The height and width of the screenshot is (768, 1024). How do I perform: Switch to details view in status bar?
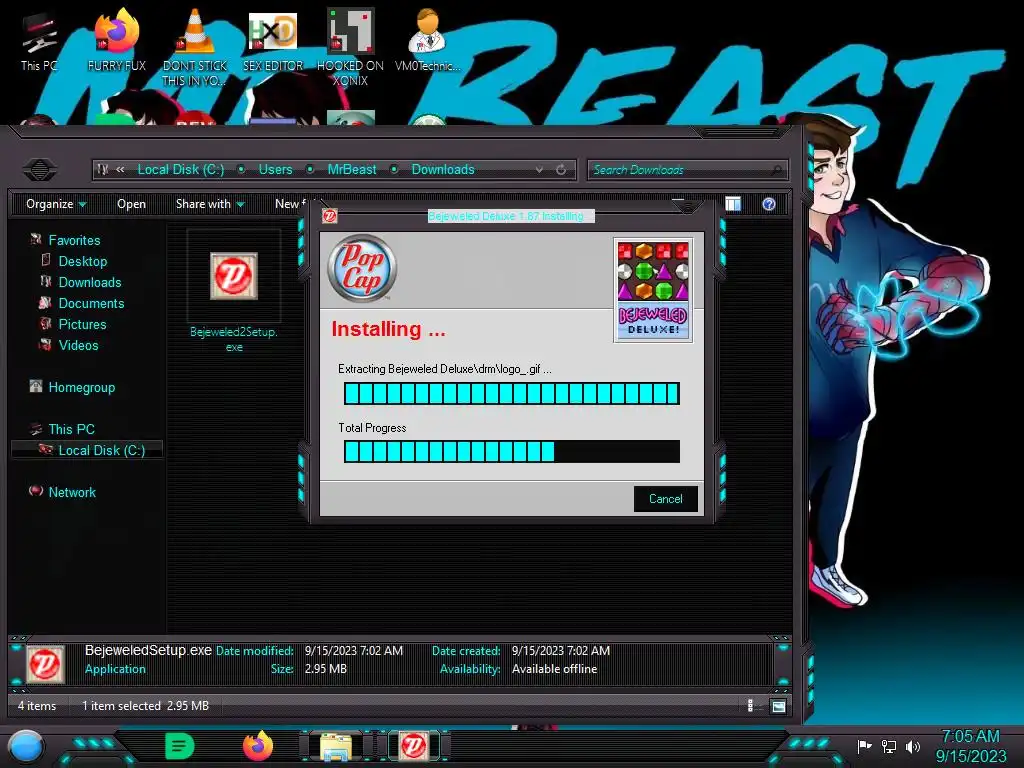point(750,706)
